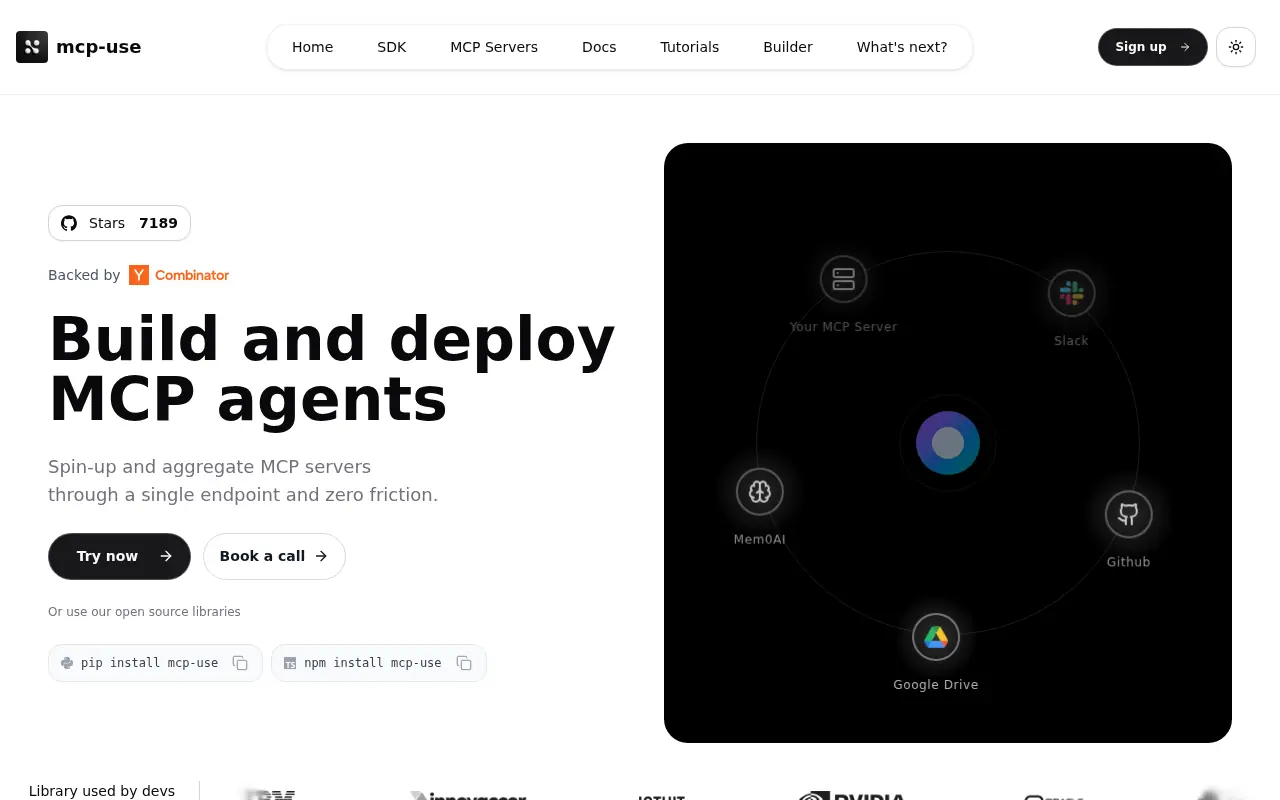This screenshot has width=1280, height=800.
Task: Open the Builder section
Action: tap(788, 46)
